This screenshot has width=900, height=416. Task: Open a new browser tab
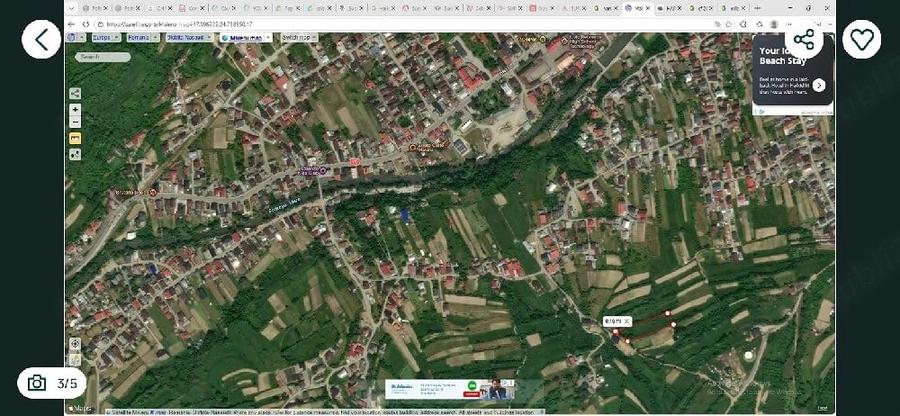[x=757, y=8]
